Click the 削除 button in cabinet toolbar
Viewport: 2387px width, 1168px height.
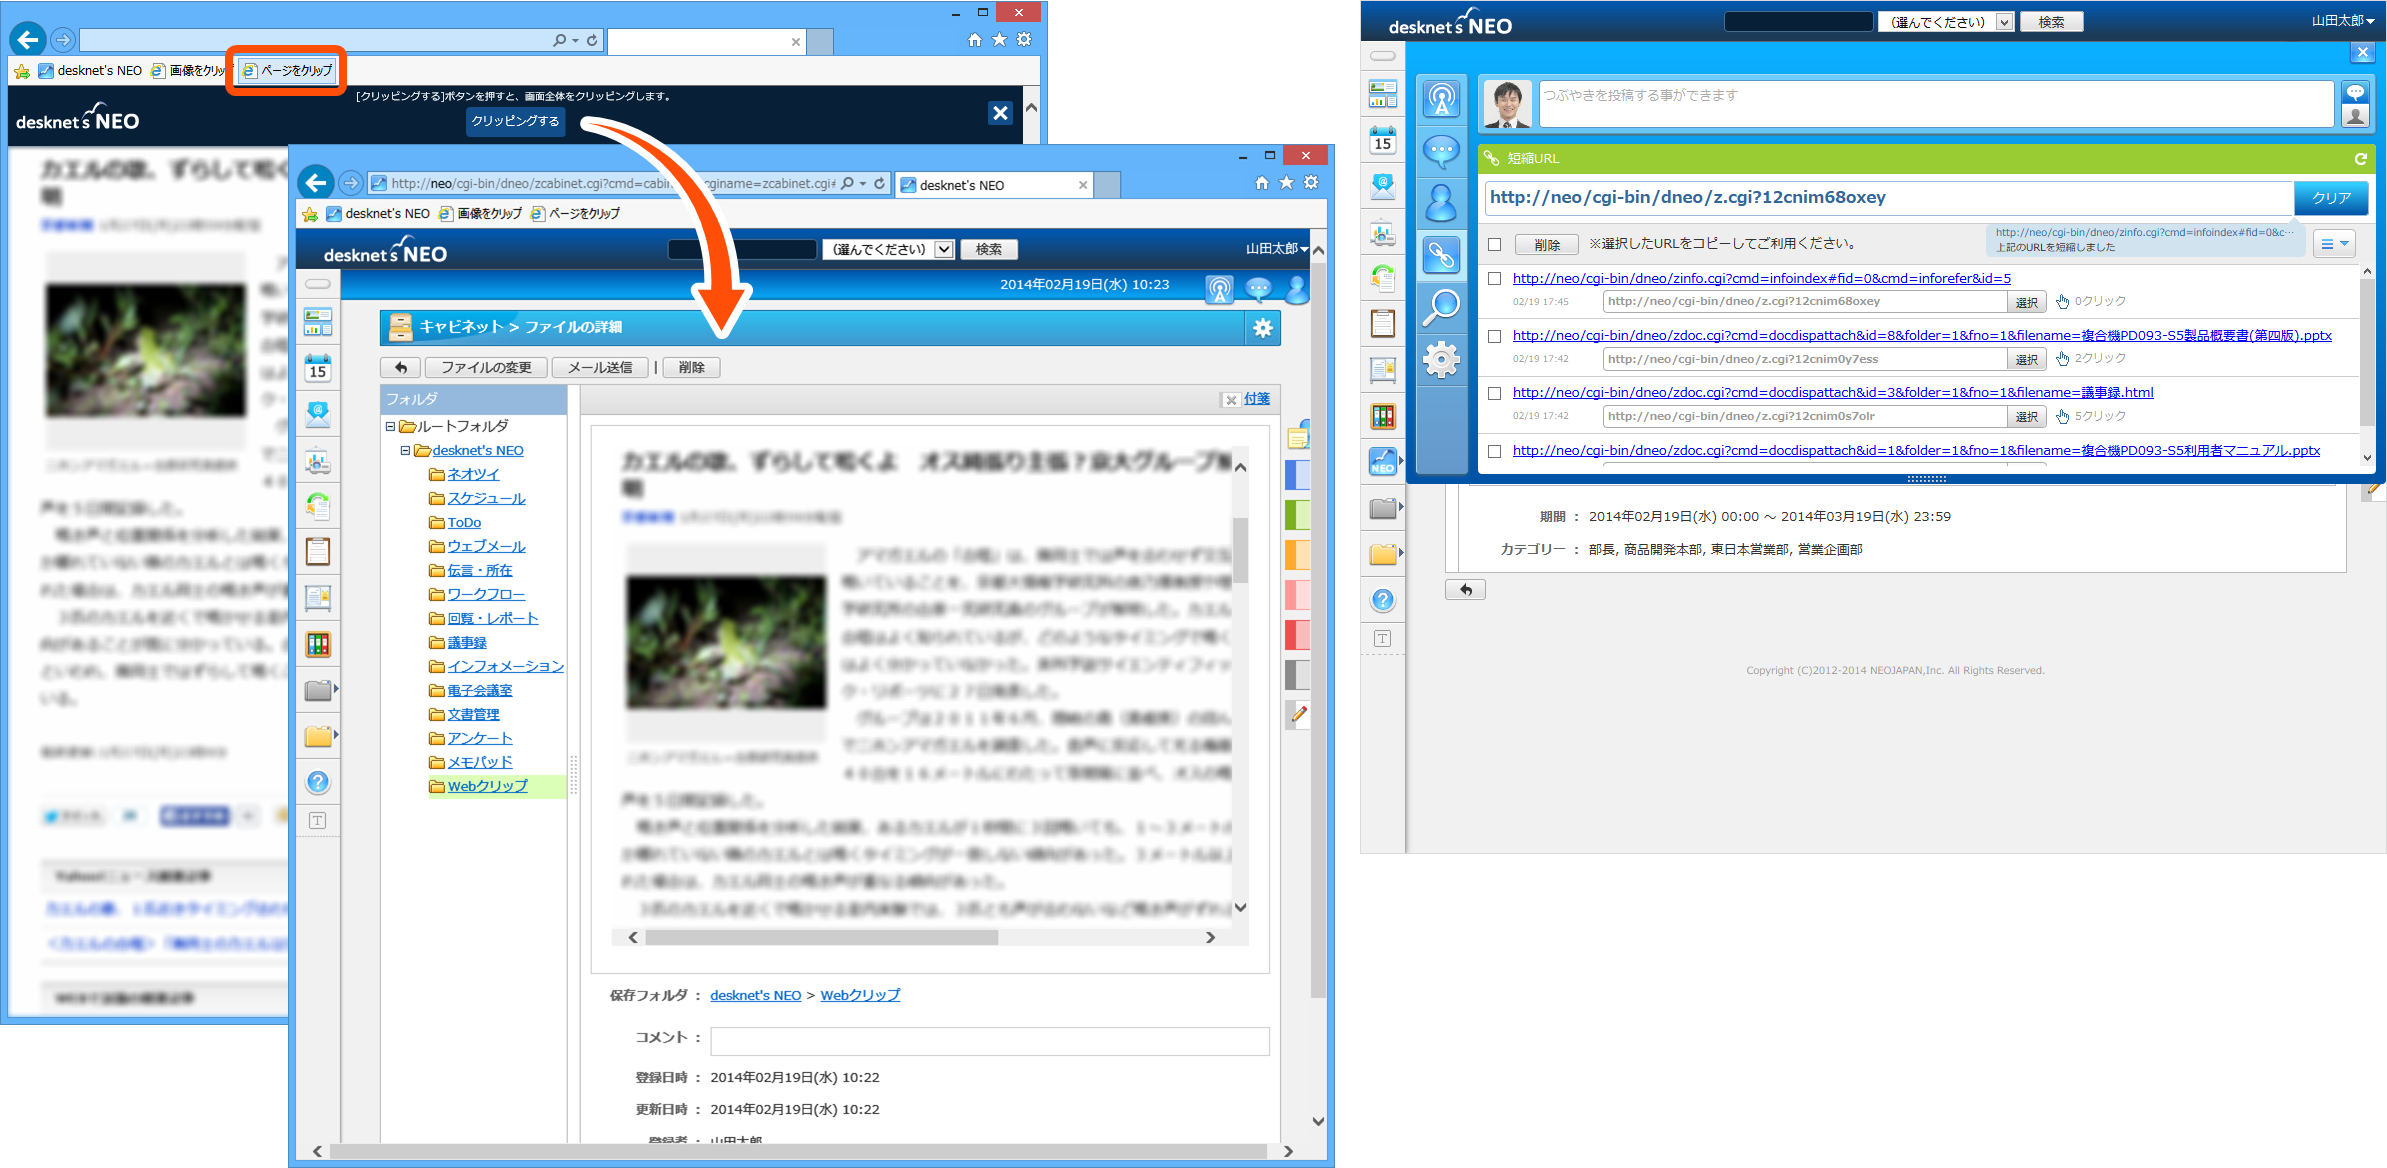click(x=691, y=367)
